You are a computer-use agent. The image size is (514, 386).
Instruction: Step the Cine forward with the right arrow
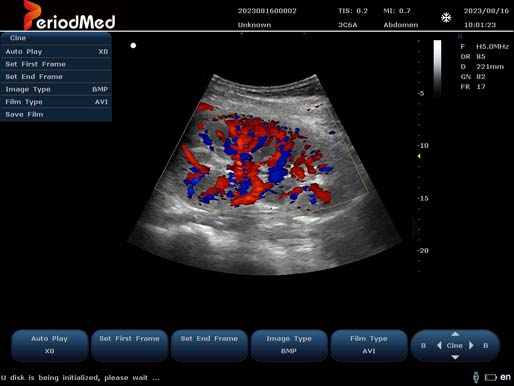(471, 346)
